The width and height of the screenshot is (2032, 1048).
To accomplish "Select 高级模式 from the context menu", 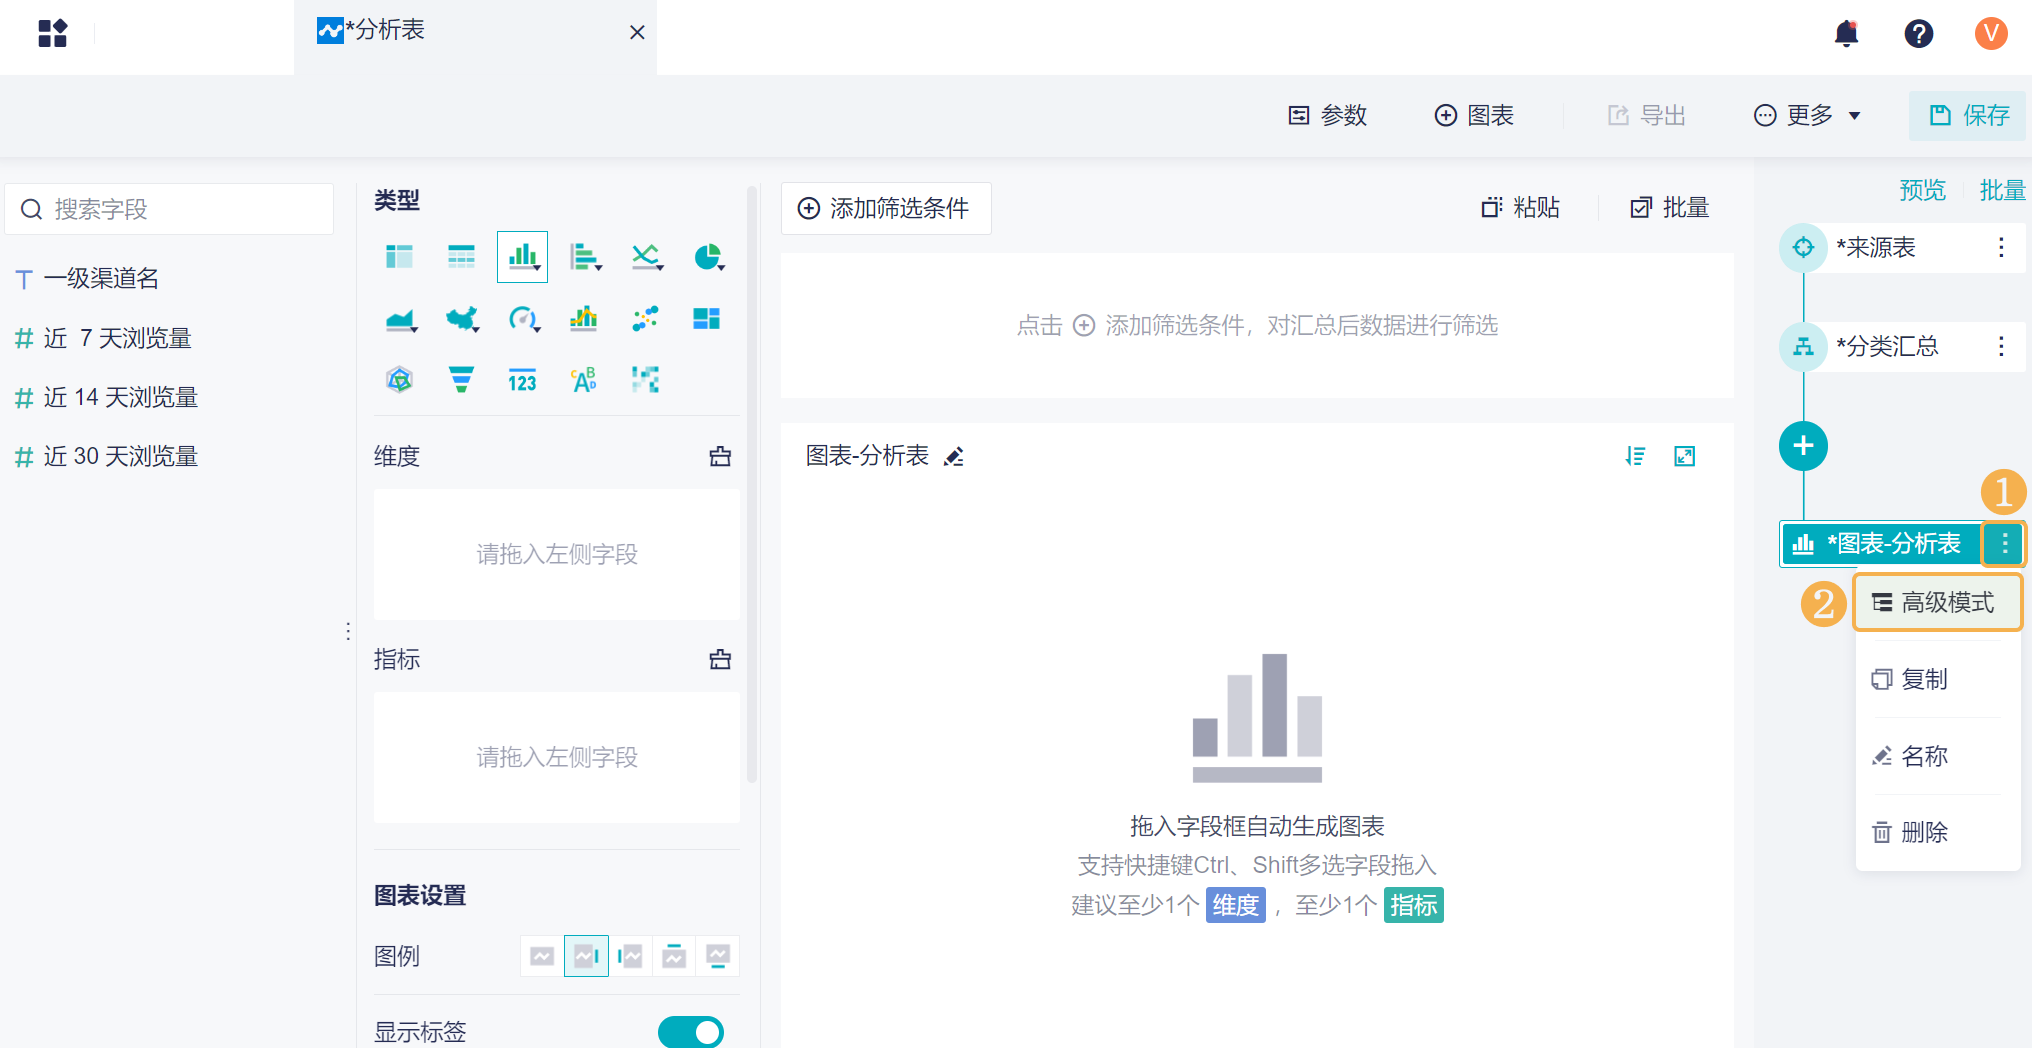I will (x=1938, y=603).
